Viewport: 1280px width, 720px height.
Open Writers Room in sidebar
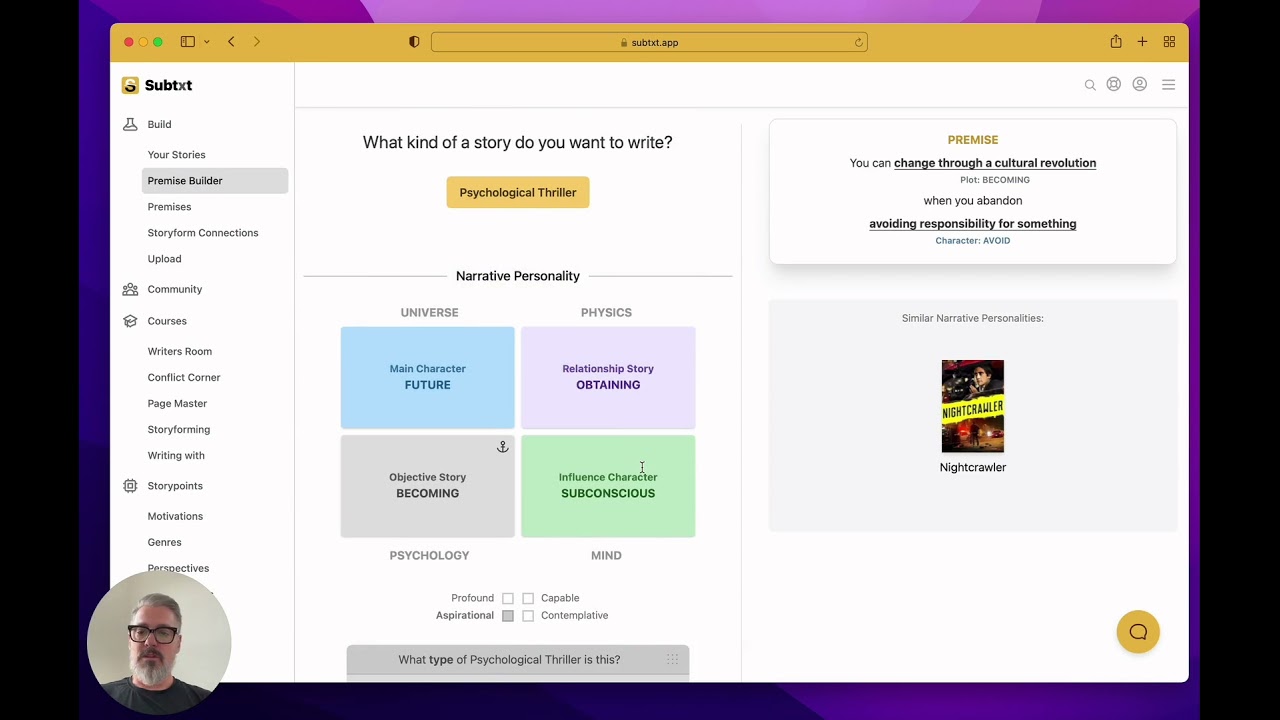(x=180, y=352)
